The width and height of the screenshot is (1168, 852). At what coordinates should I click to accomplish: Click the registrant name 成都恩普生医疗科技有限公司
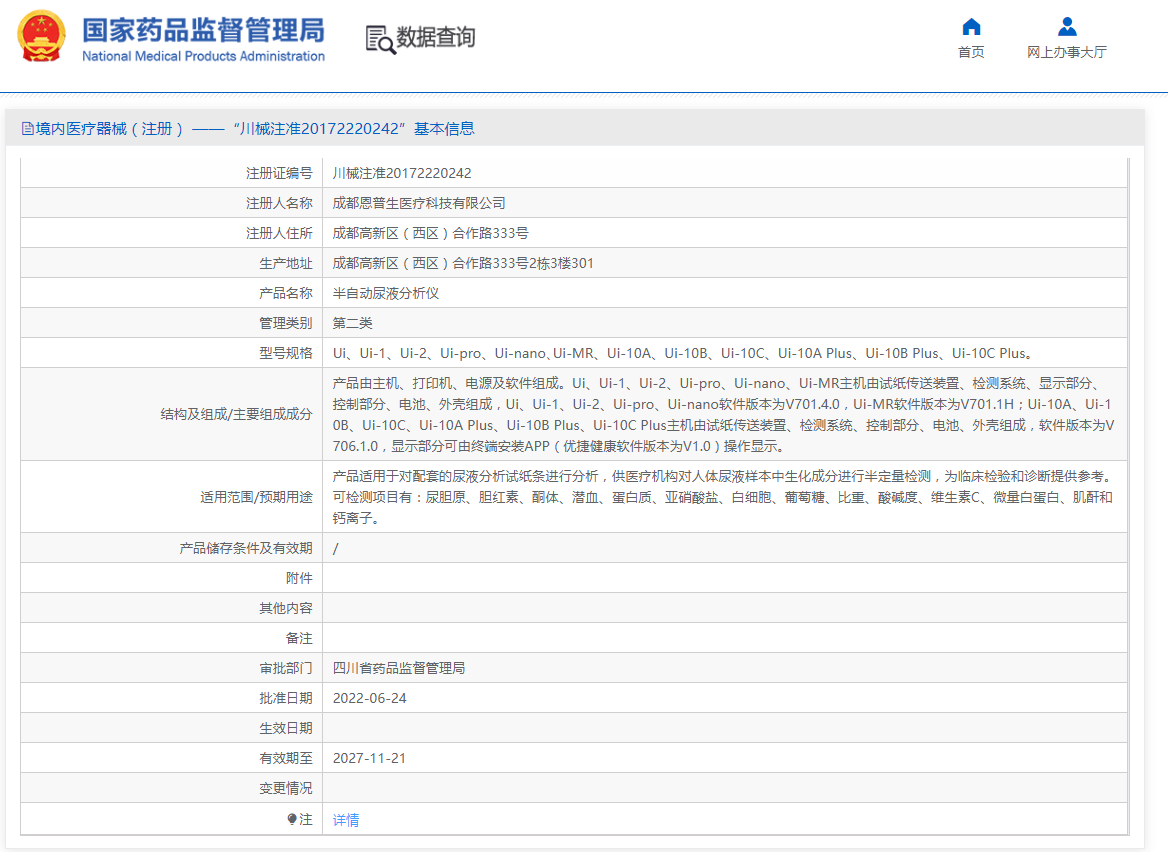tap(419, 203)
